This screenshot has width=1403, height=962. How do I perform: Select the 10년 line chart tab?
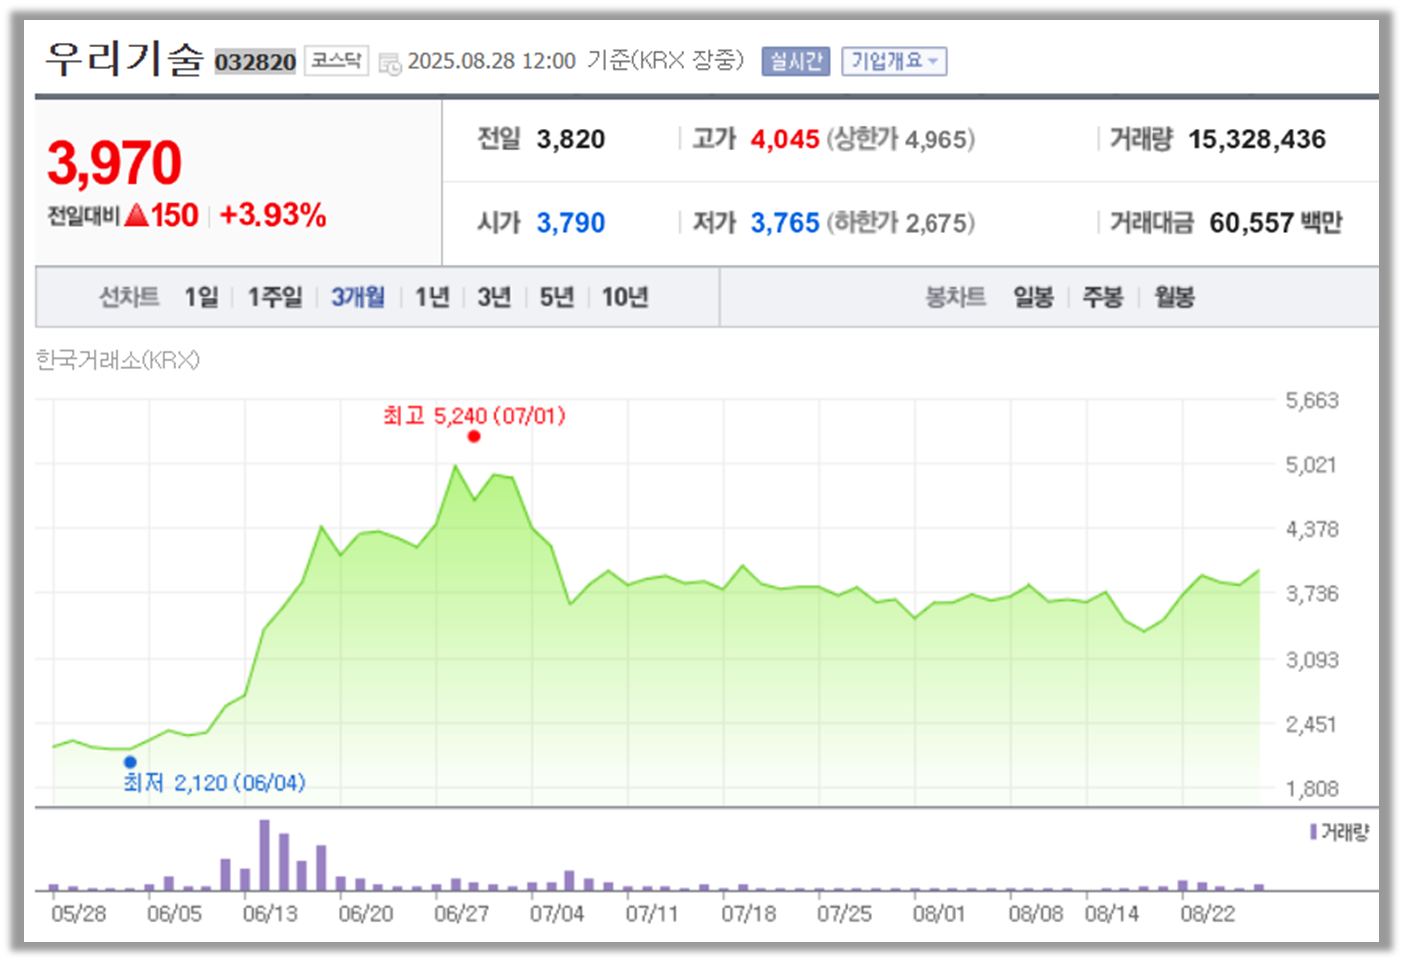[625, 297]
